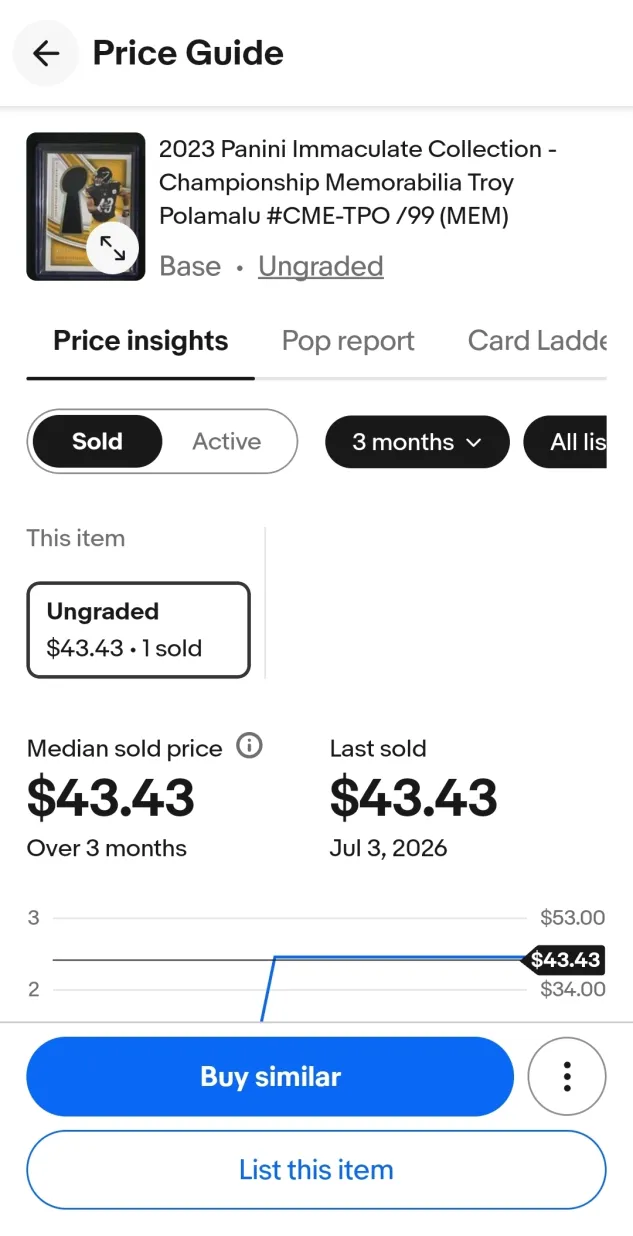Open the 3 months time range dropdown
Screen dimensions: 633x1236
tap(417, 442)
